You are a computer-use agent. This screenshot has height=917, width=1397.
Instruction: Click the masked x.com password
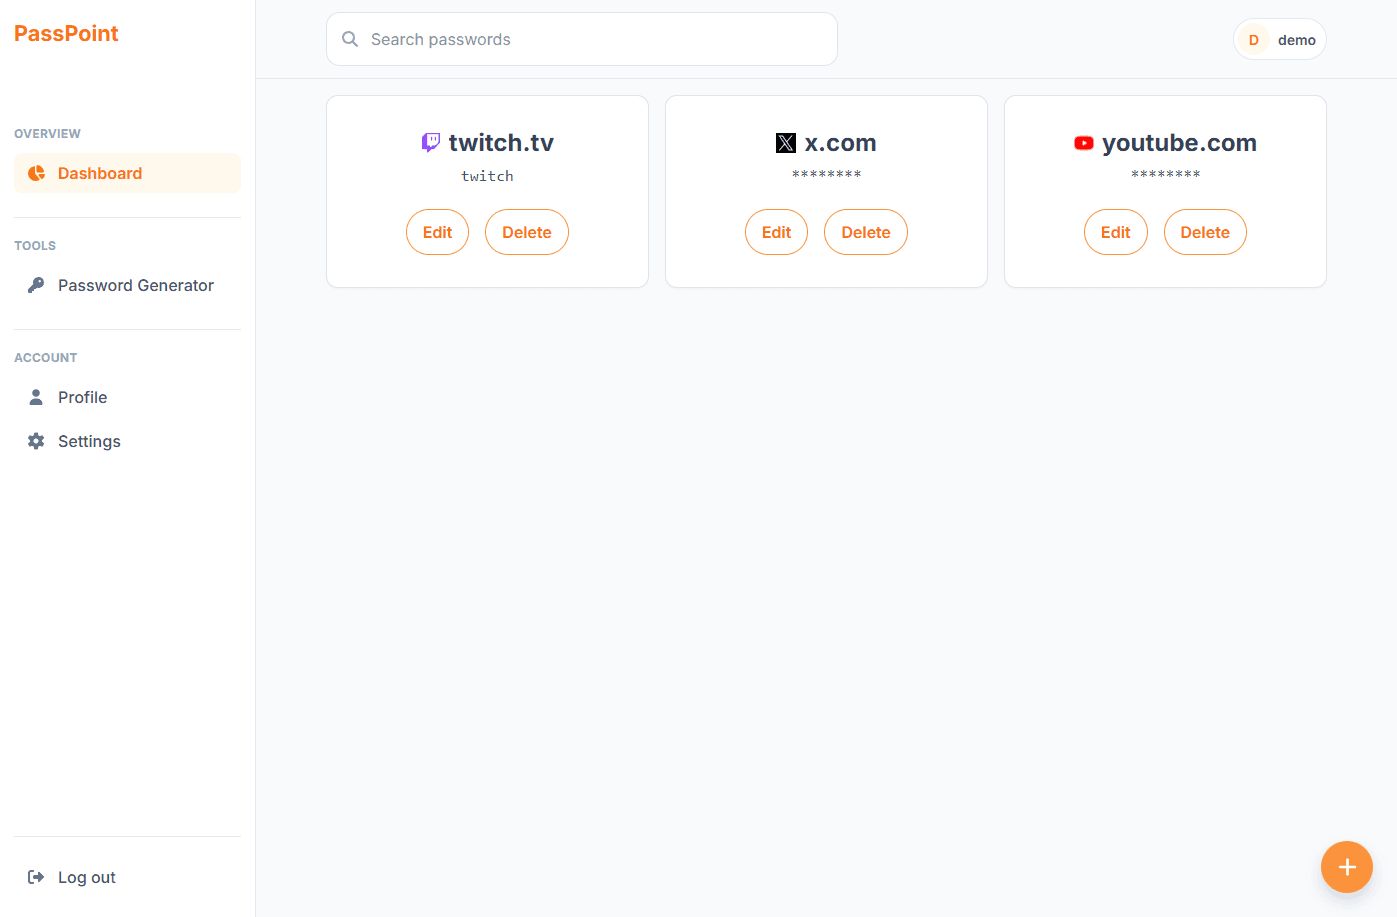pos(827,175)
